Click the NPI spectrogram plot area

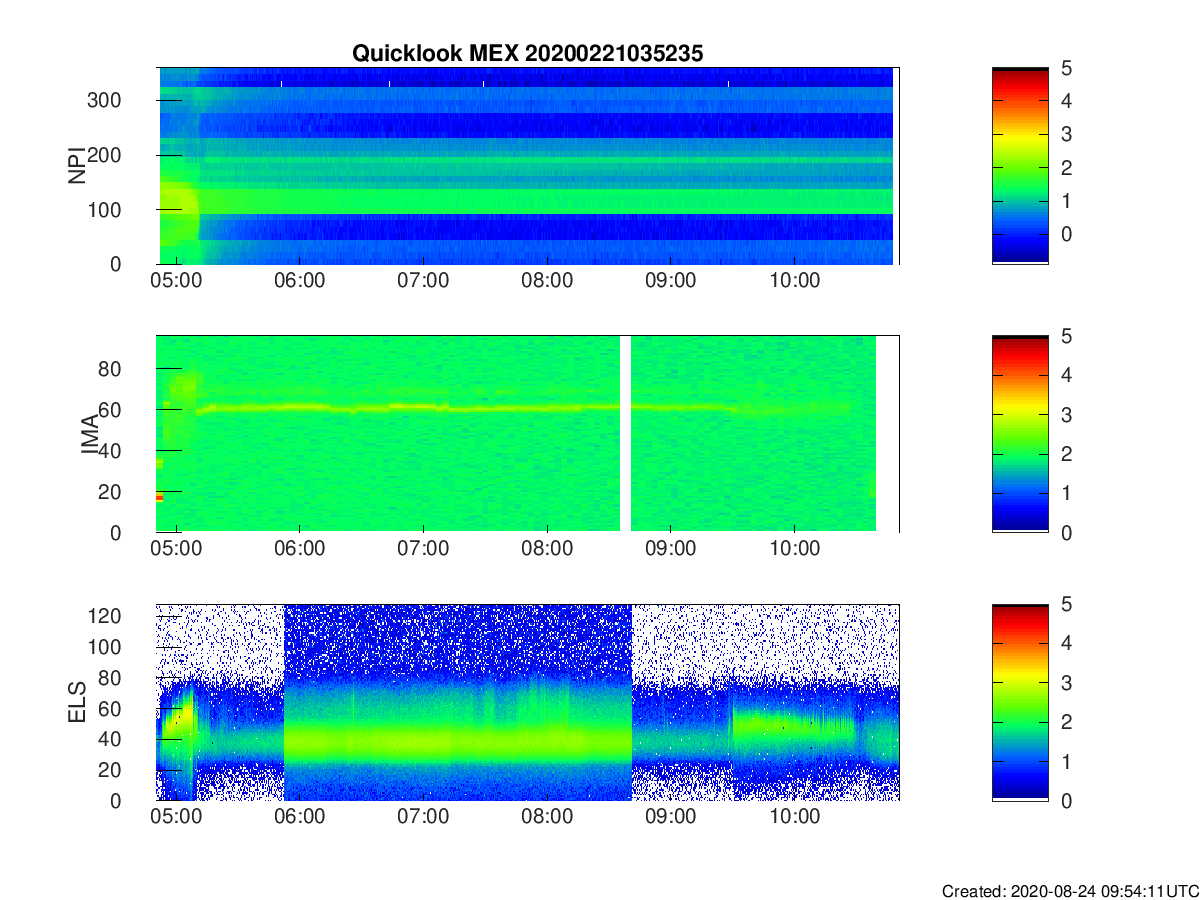tap(527, 166)
